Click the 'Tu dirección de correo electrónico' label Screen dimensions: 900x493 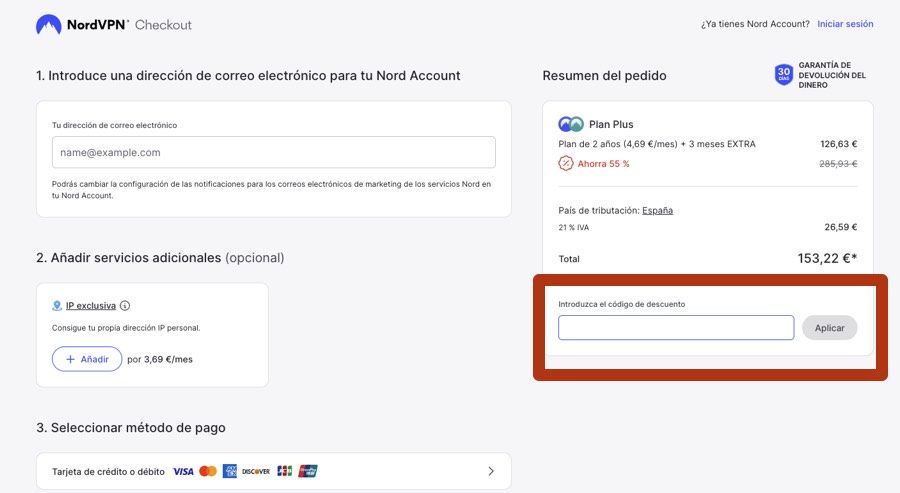point(114,125)
